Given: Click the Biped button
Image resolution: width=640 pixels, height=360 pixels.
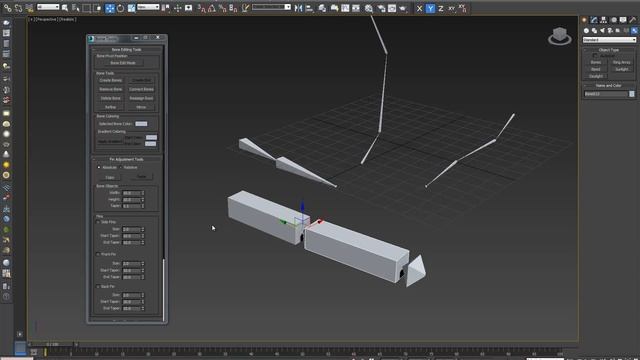Looking at the screenshot, I should pyautogui.click(x=596, y=69).
